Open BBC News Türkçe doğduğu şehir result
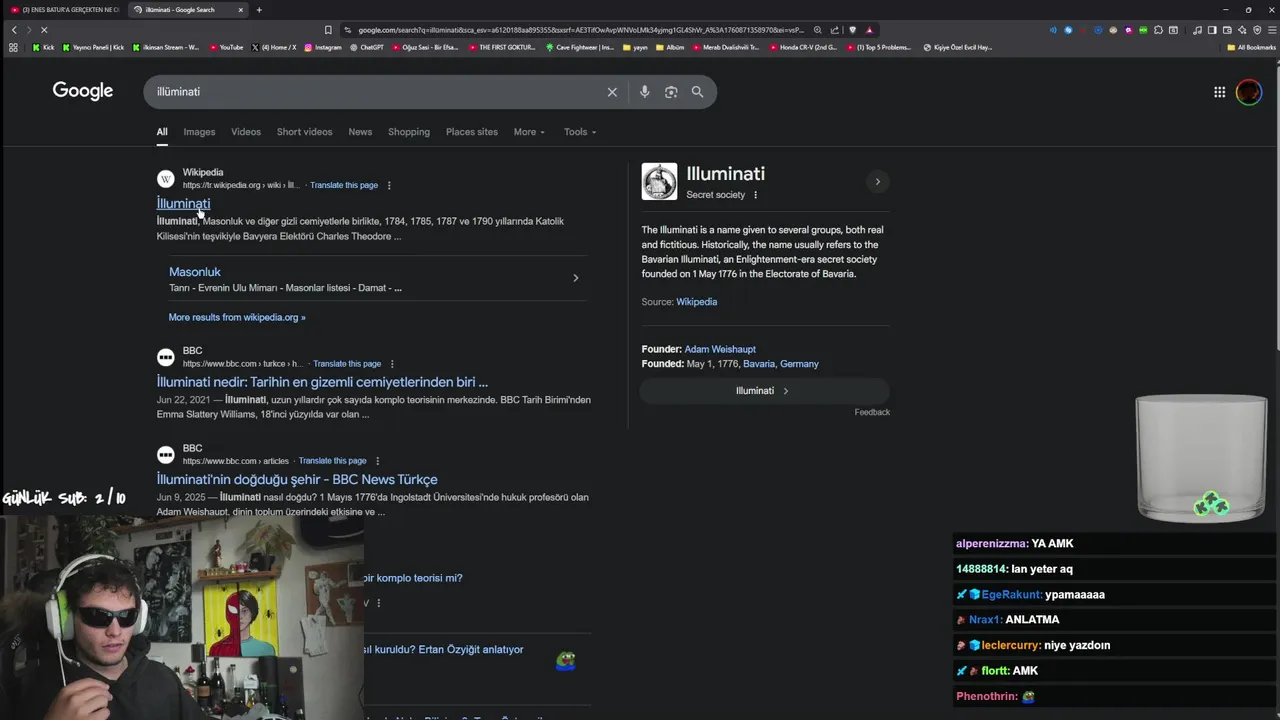 tap(297, 479)
